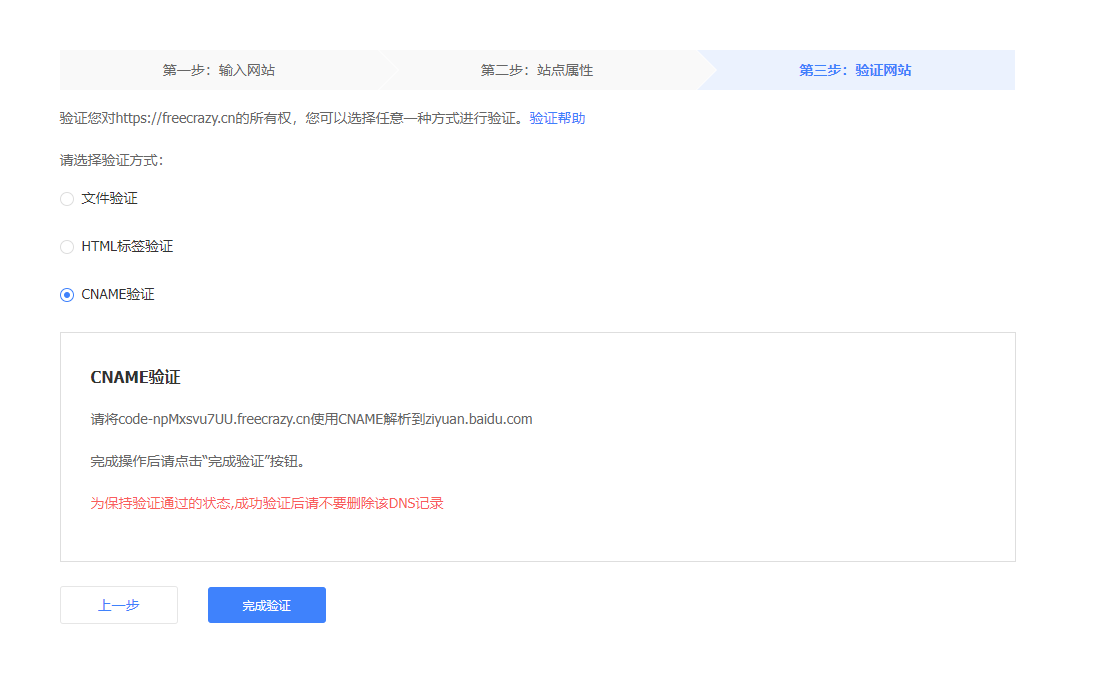Click the bold CNAME验证 panel heading
Image resolution: width=1101 pixels, height=679 pixels.
[x=135, y=378]
